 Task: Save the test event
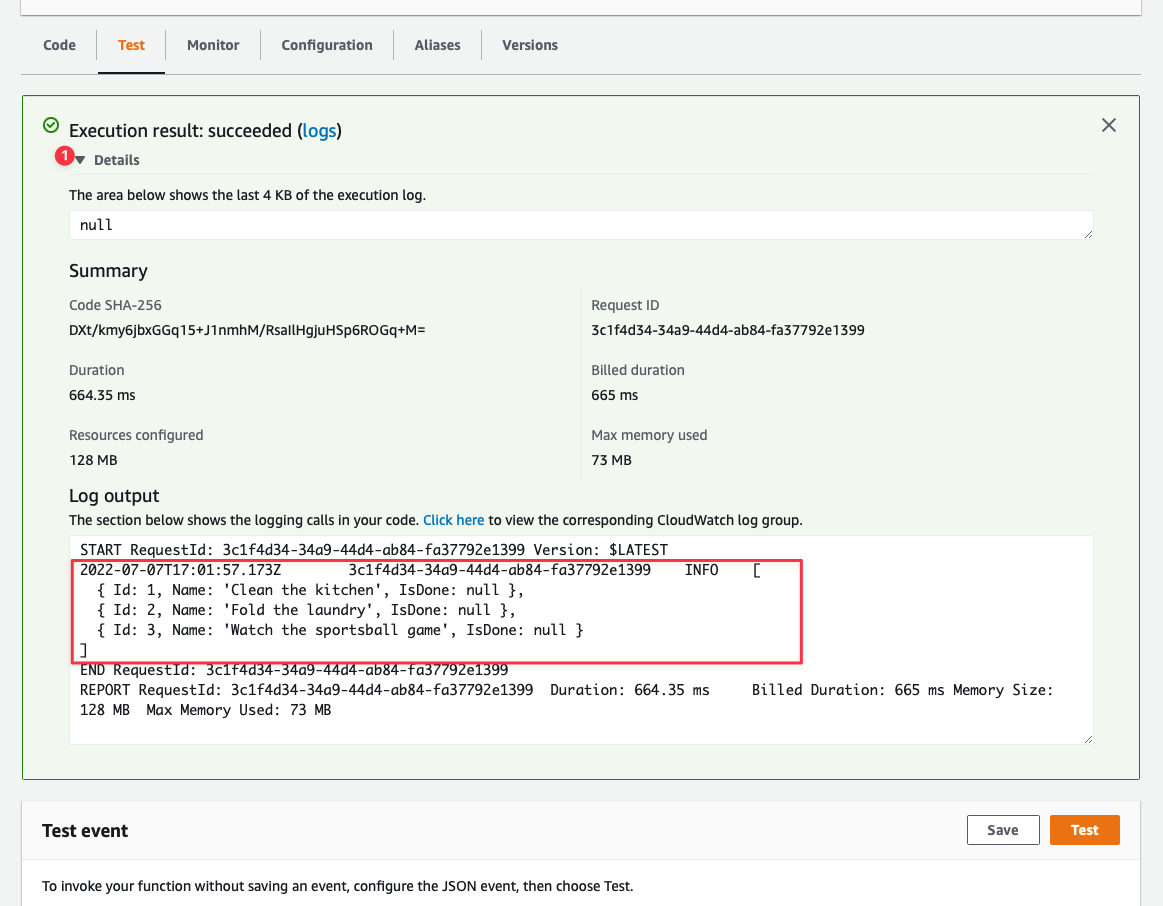[x=1003, y=830]
